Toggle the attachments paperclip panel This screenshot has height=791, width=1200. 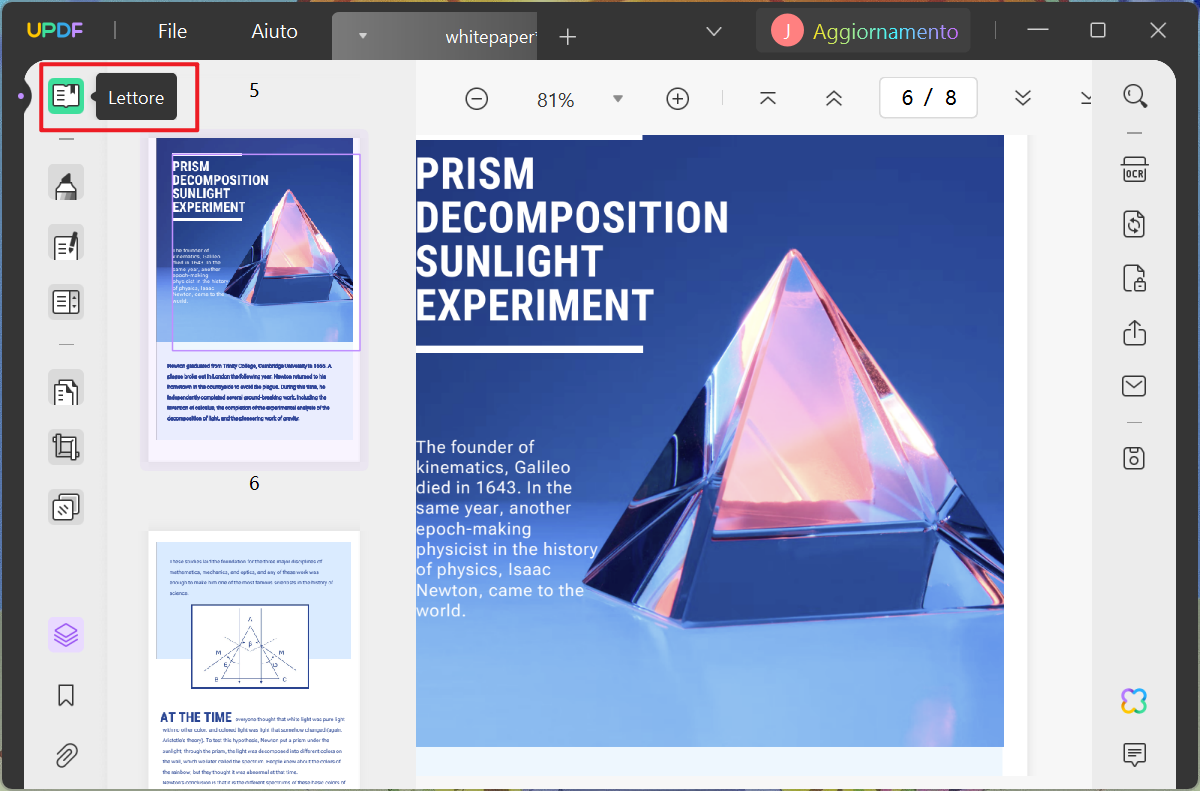66,754
